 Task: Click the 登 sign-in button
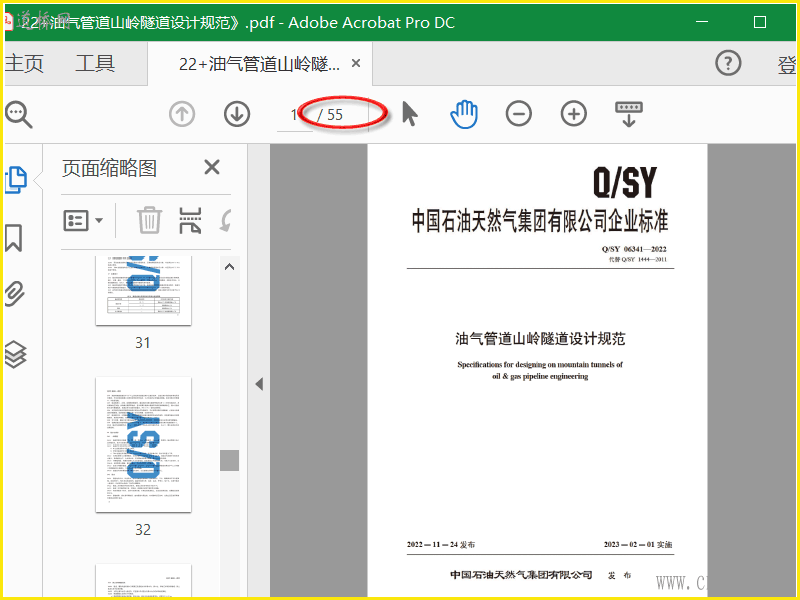tap(786, 65)
